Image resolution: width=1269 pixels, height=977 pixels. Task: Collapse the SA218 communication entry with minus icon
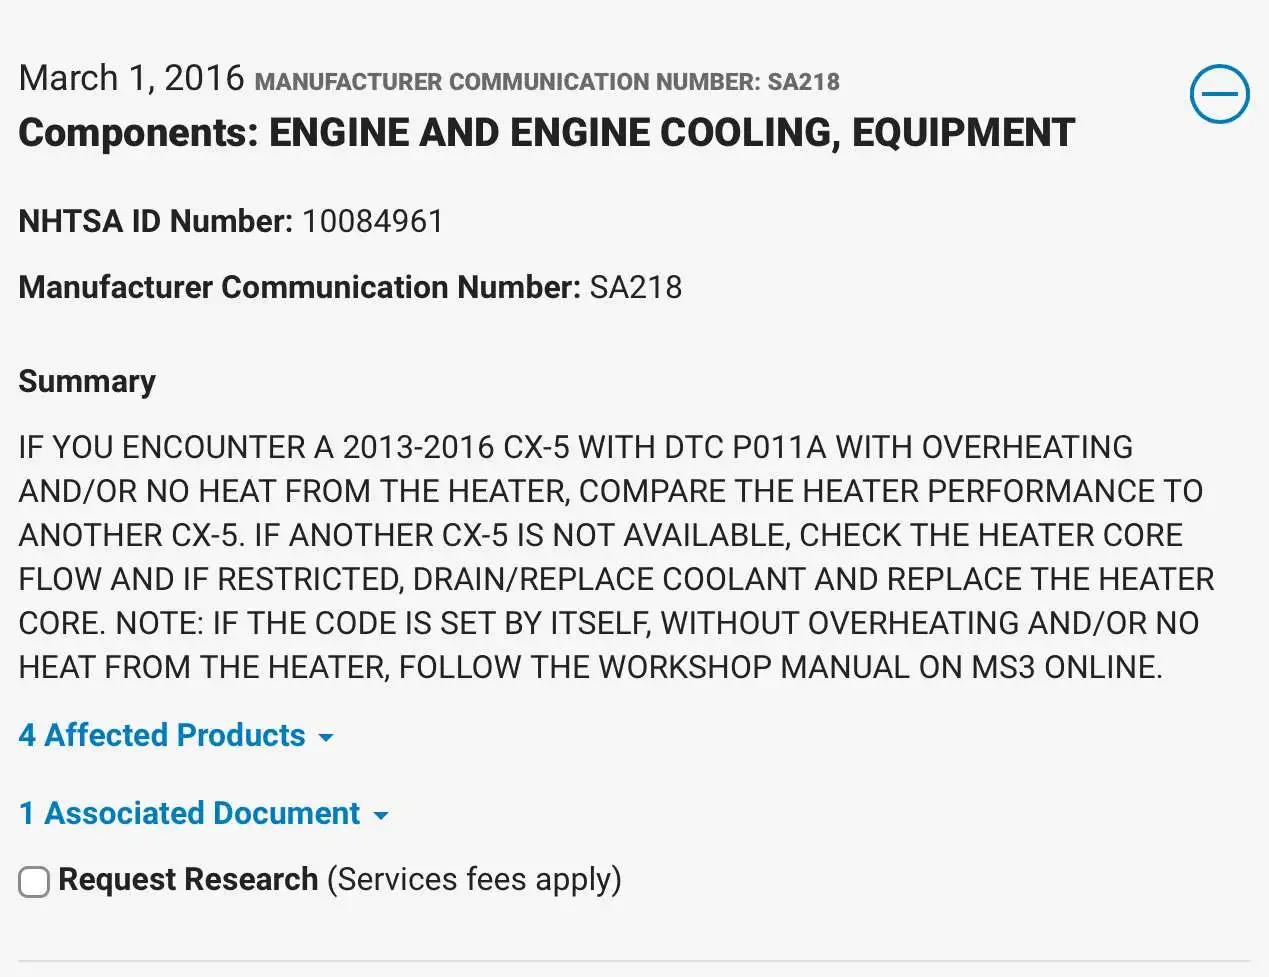click(x=1219, y=95)
